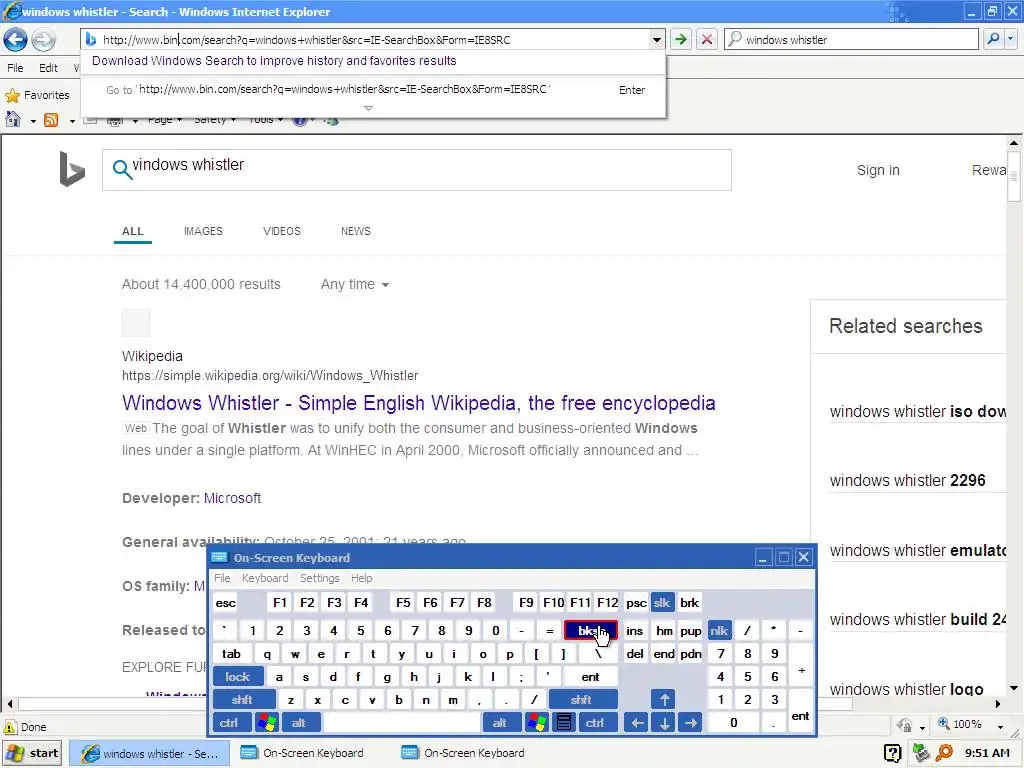Click the Home icon in command bar

[x=13, y=120]
